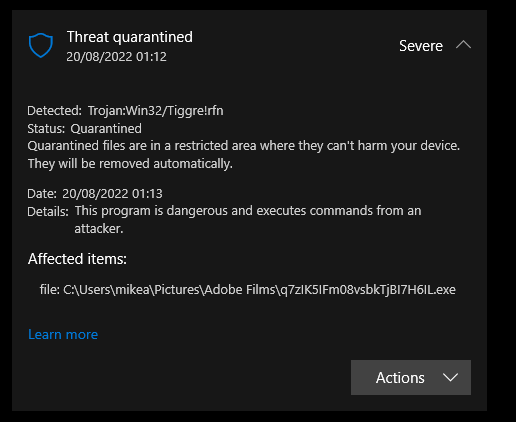This screenshot has width=516, height=422.
Task: Click the affected .exe file path
Action: (x=248, y=289)
